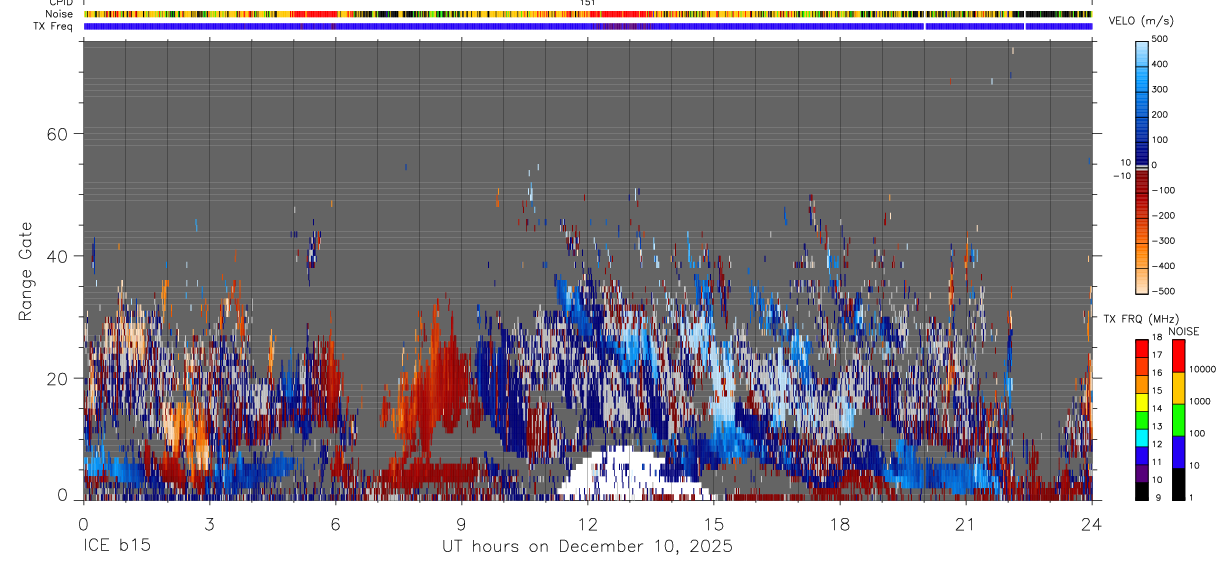This screenshot has height=567, width=1228.
Task: Click the green NOISE segment between 100 and 1000
Action: [x=1179, y=419]
